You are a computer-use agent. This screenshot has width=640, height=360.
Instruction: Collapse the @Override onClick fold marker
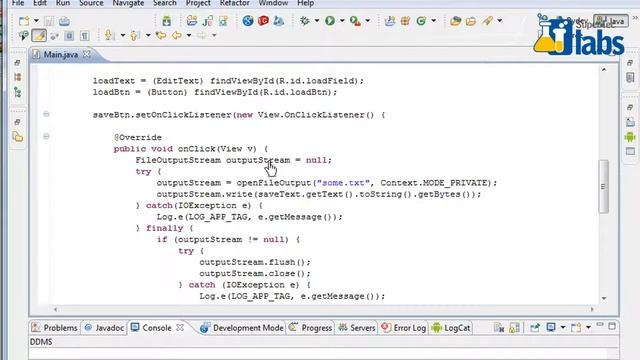click(46, 136)
